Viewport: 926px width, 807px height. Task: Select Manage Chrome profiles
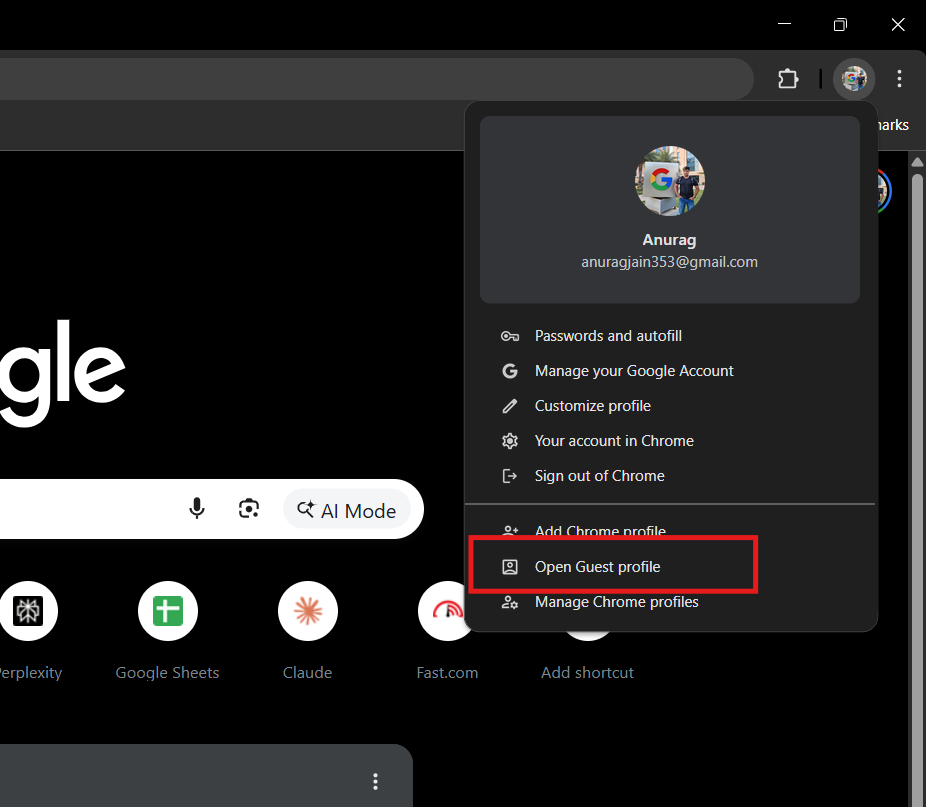(616, 602)
